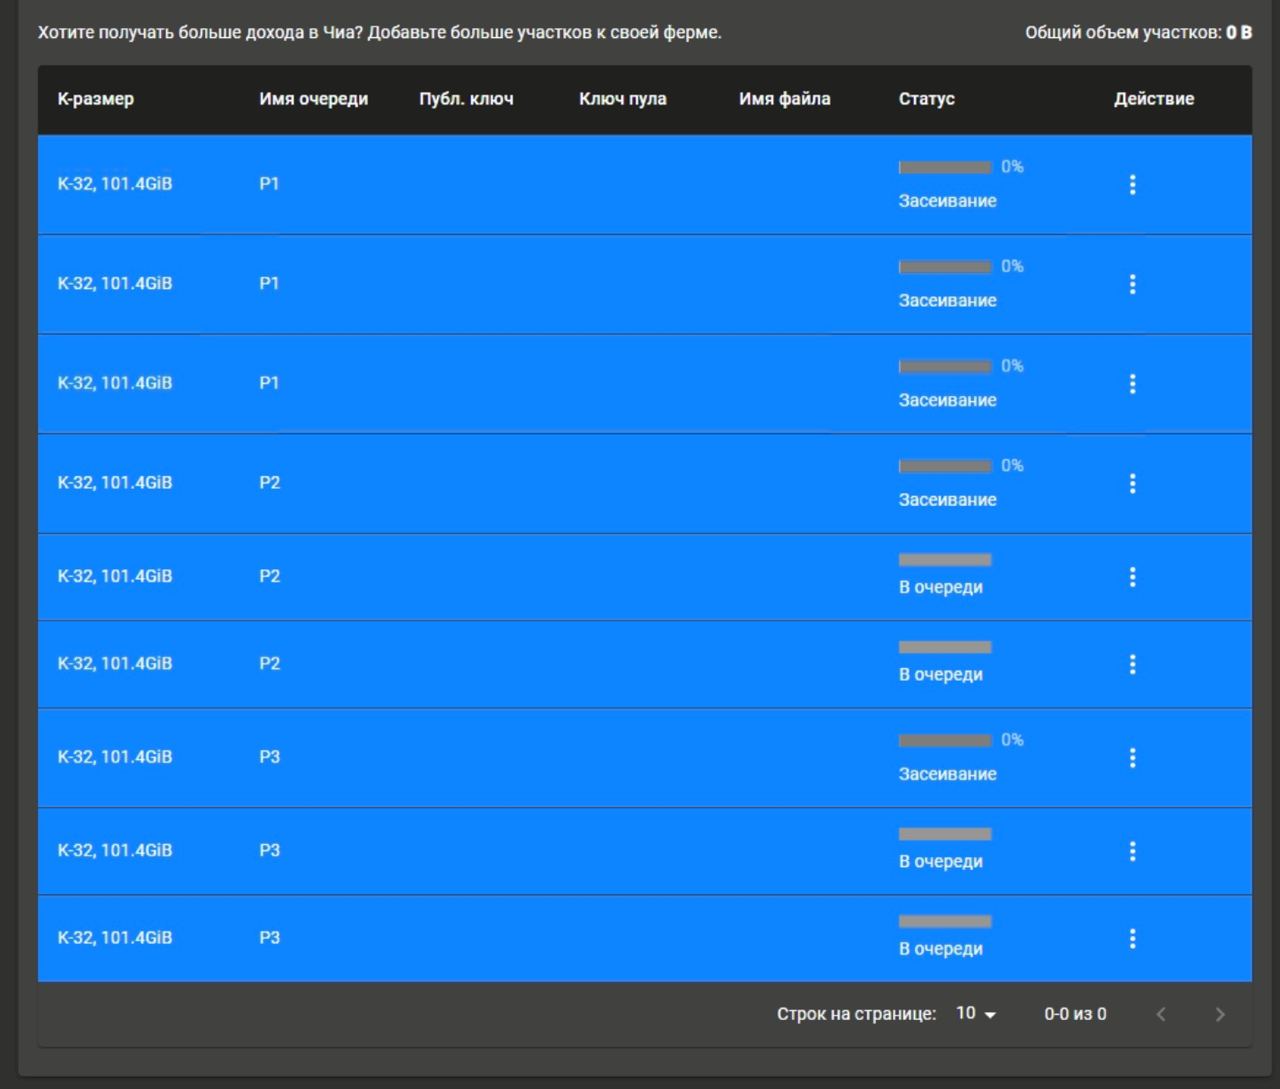Open the rows per page dropdown showing 10
The height and width of the screenshot is (1089, 1280).
(976, 1014)
